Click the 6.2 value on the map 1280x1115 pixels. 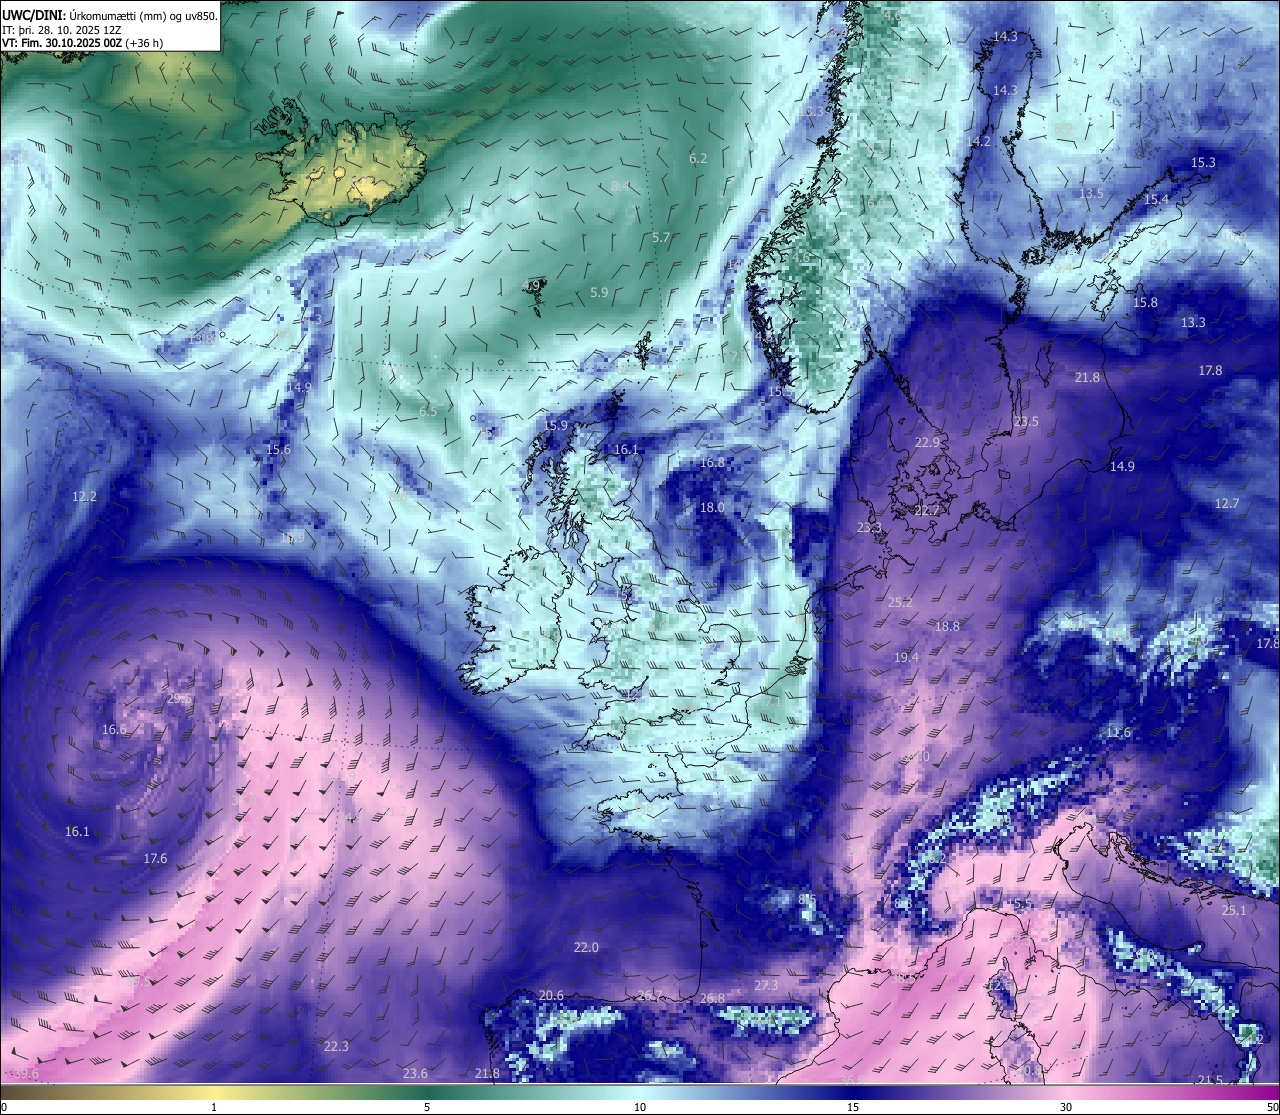point(698,158)
